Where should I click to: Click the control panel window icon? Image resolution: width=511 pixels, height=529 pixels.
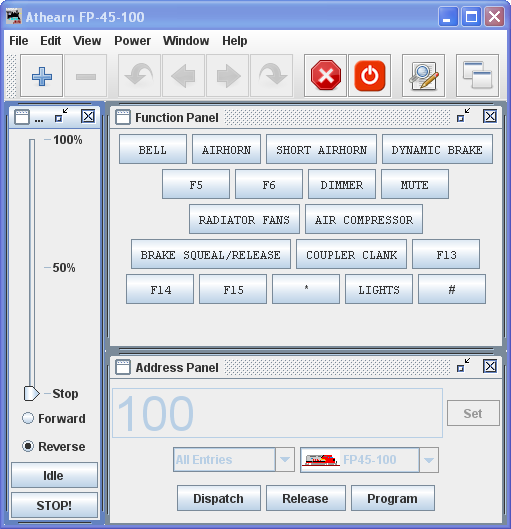pyautogui.click(x=22, y=117)
